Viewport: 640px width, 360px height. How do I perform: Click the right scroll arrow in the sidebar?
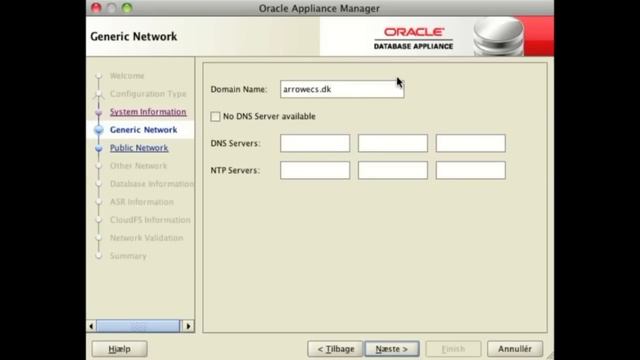[188, 326]
